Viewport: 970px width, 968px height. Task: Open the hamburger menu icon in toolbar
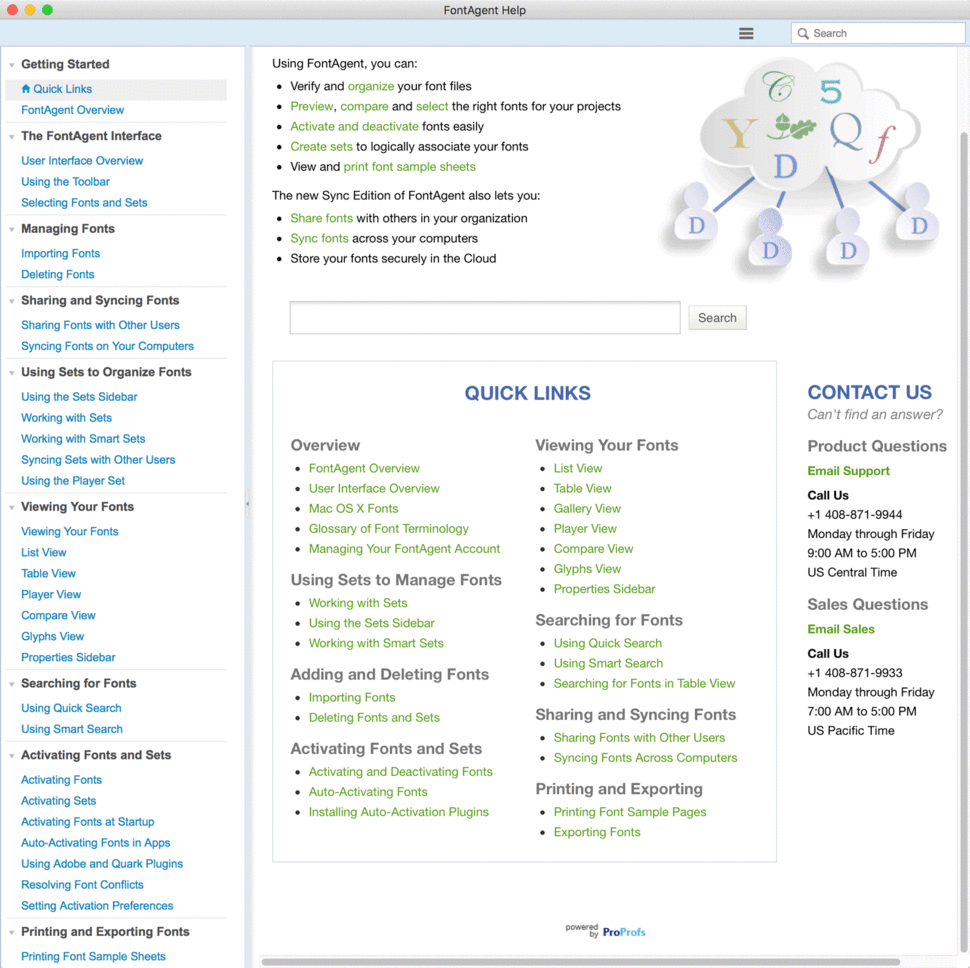pos(746,33)
